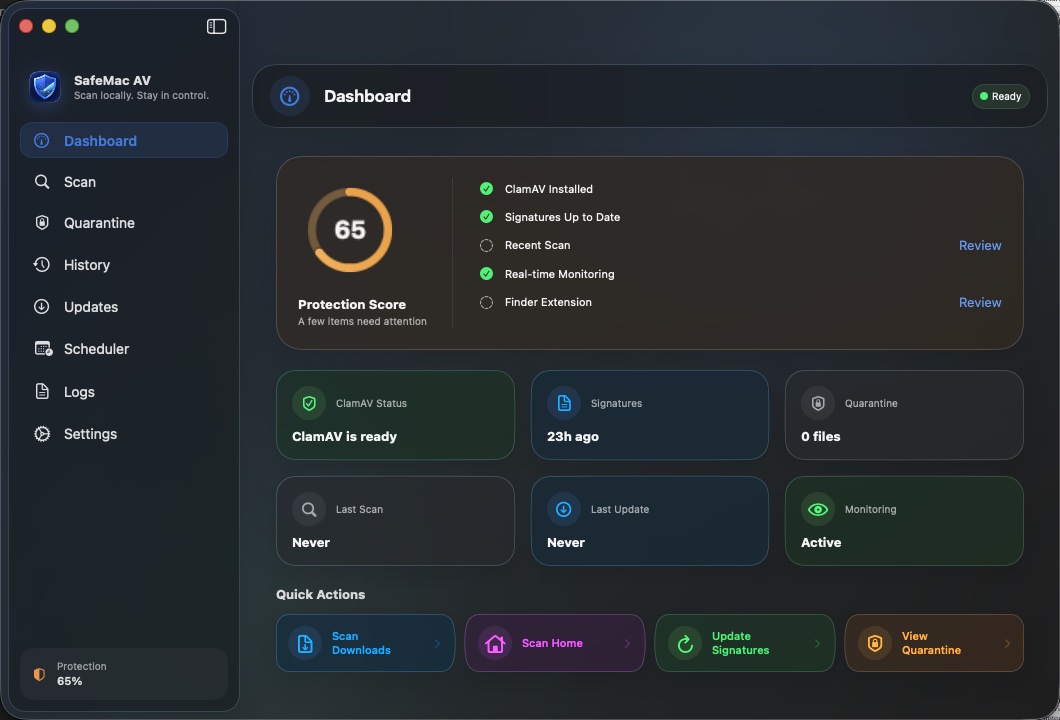Image resolution: width=1060 pixels, height=720 pixels.
Task: Open the Updates page
Action: click(x=124, y=307)
